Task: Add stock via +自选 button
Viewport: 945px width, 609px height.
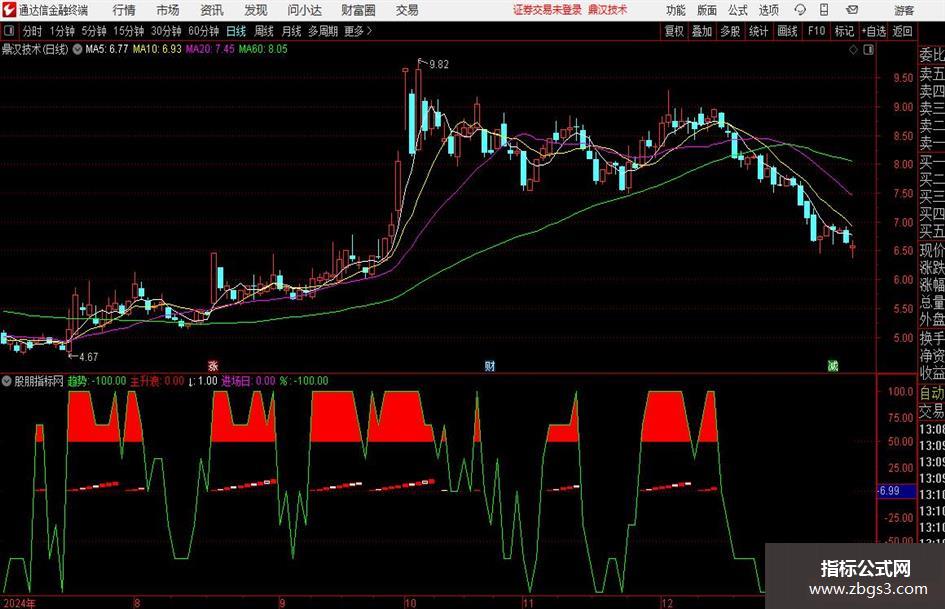Action: pos(873,31)
